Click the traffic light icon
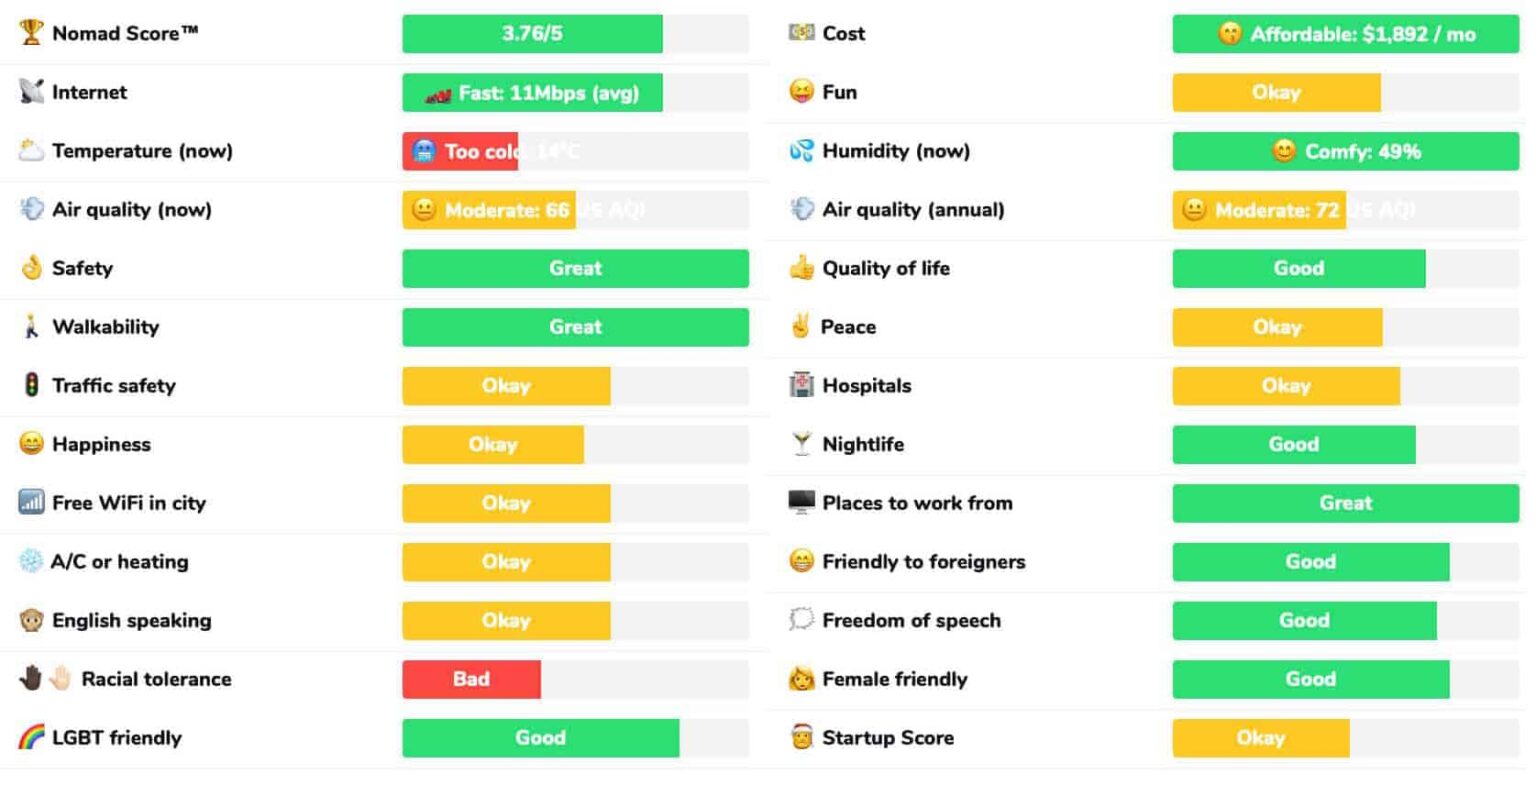 pyautogui.click(x=31, y=385)
